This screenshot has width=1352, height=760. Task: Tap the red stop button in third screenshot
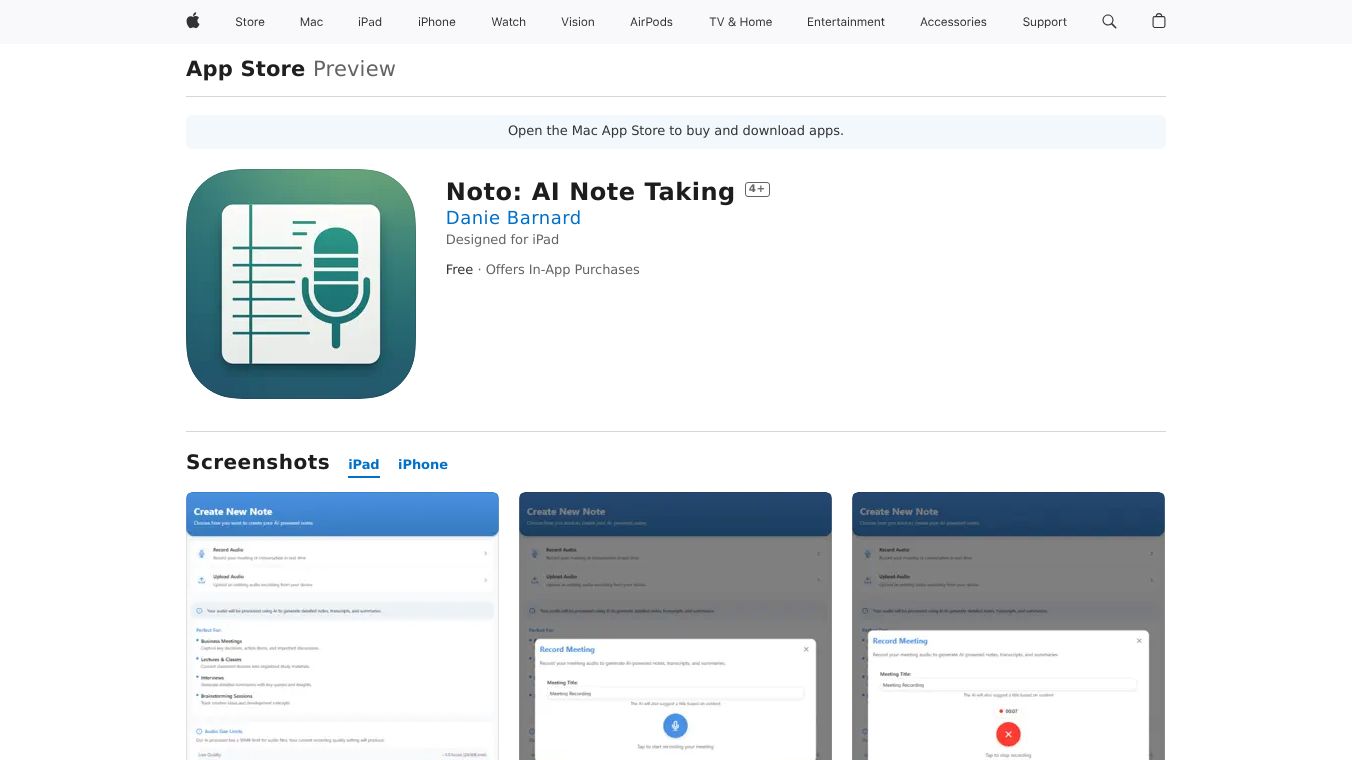[1008, 734]
